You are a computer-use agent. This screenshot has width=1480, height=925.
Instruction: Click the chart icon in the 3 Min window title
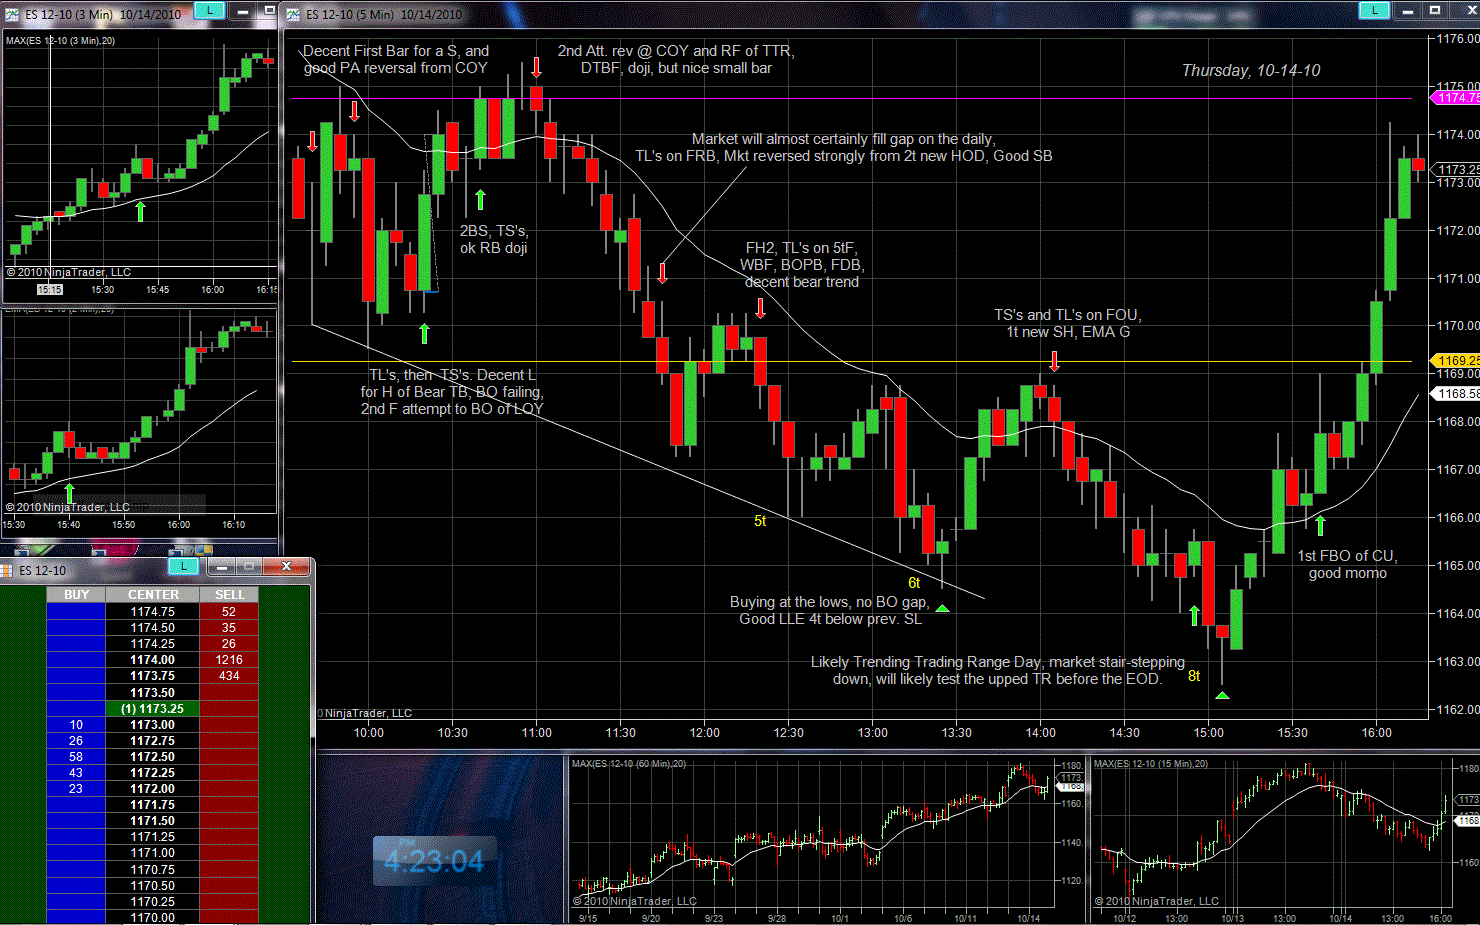11,14
